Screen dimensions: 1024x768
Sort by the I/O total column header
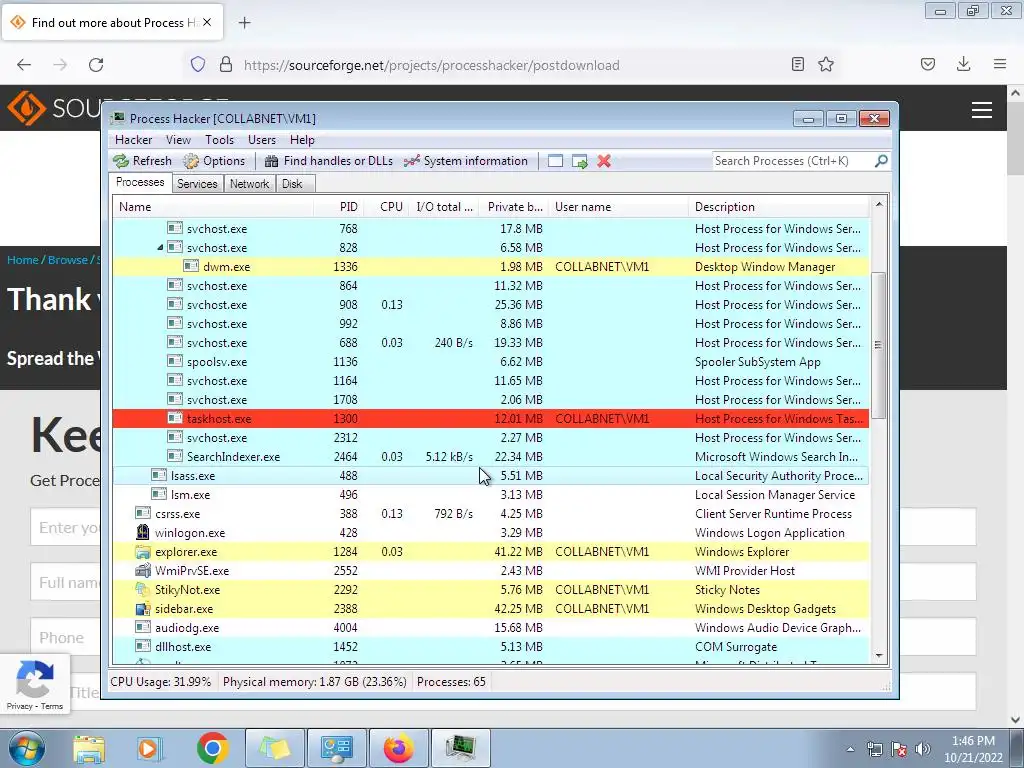pos(444,206)
